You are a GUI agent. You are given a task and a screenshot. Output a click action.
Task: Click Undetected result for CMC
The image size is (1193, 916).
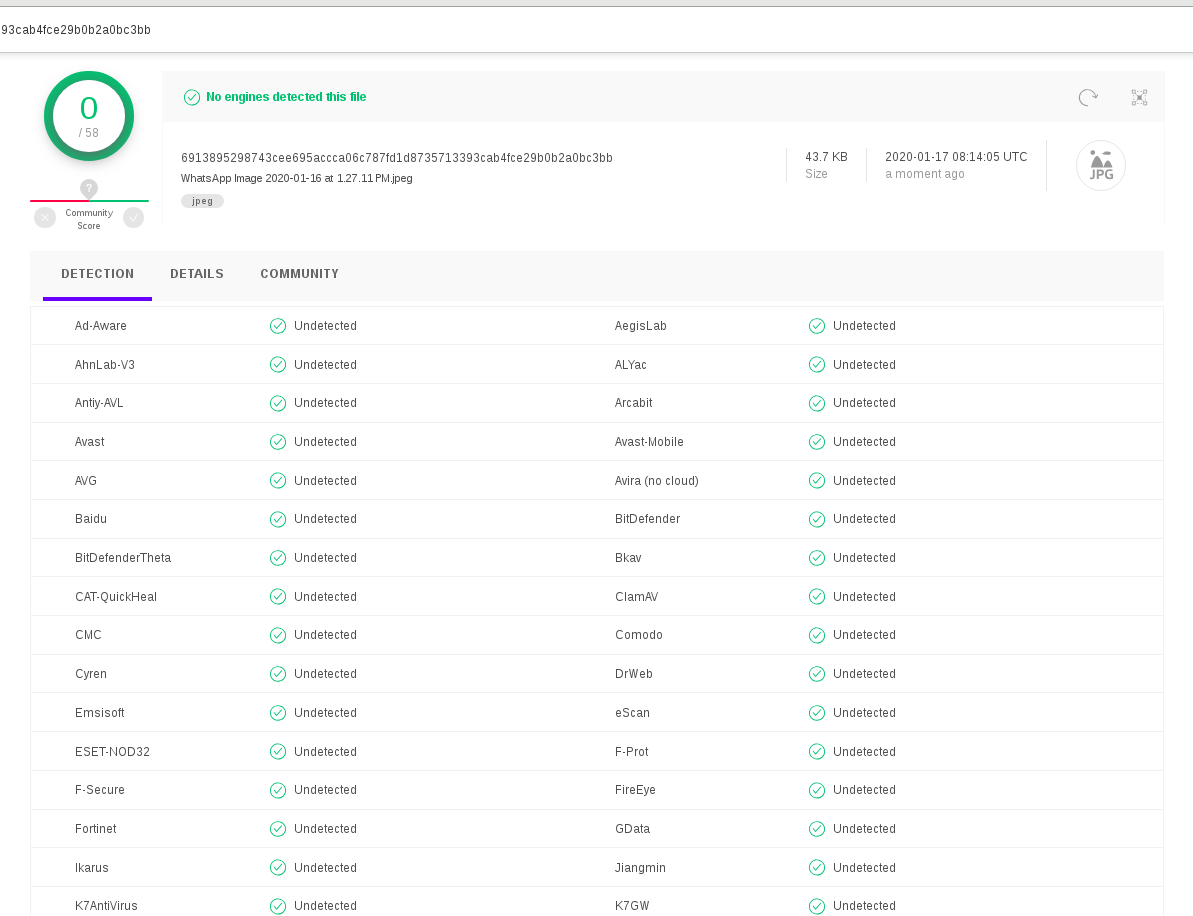point(326,635)
